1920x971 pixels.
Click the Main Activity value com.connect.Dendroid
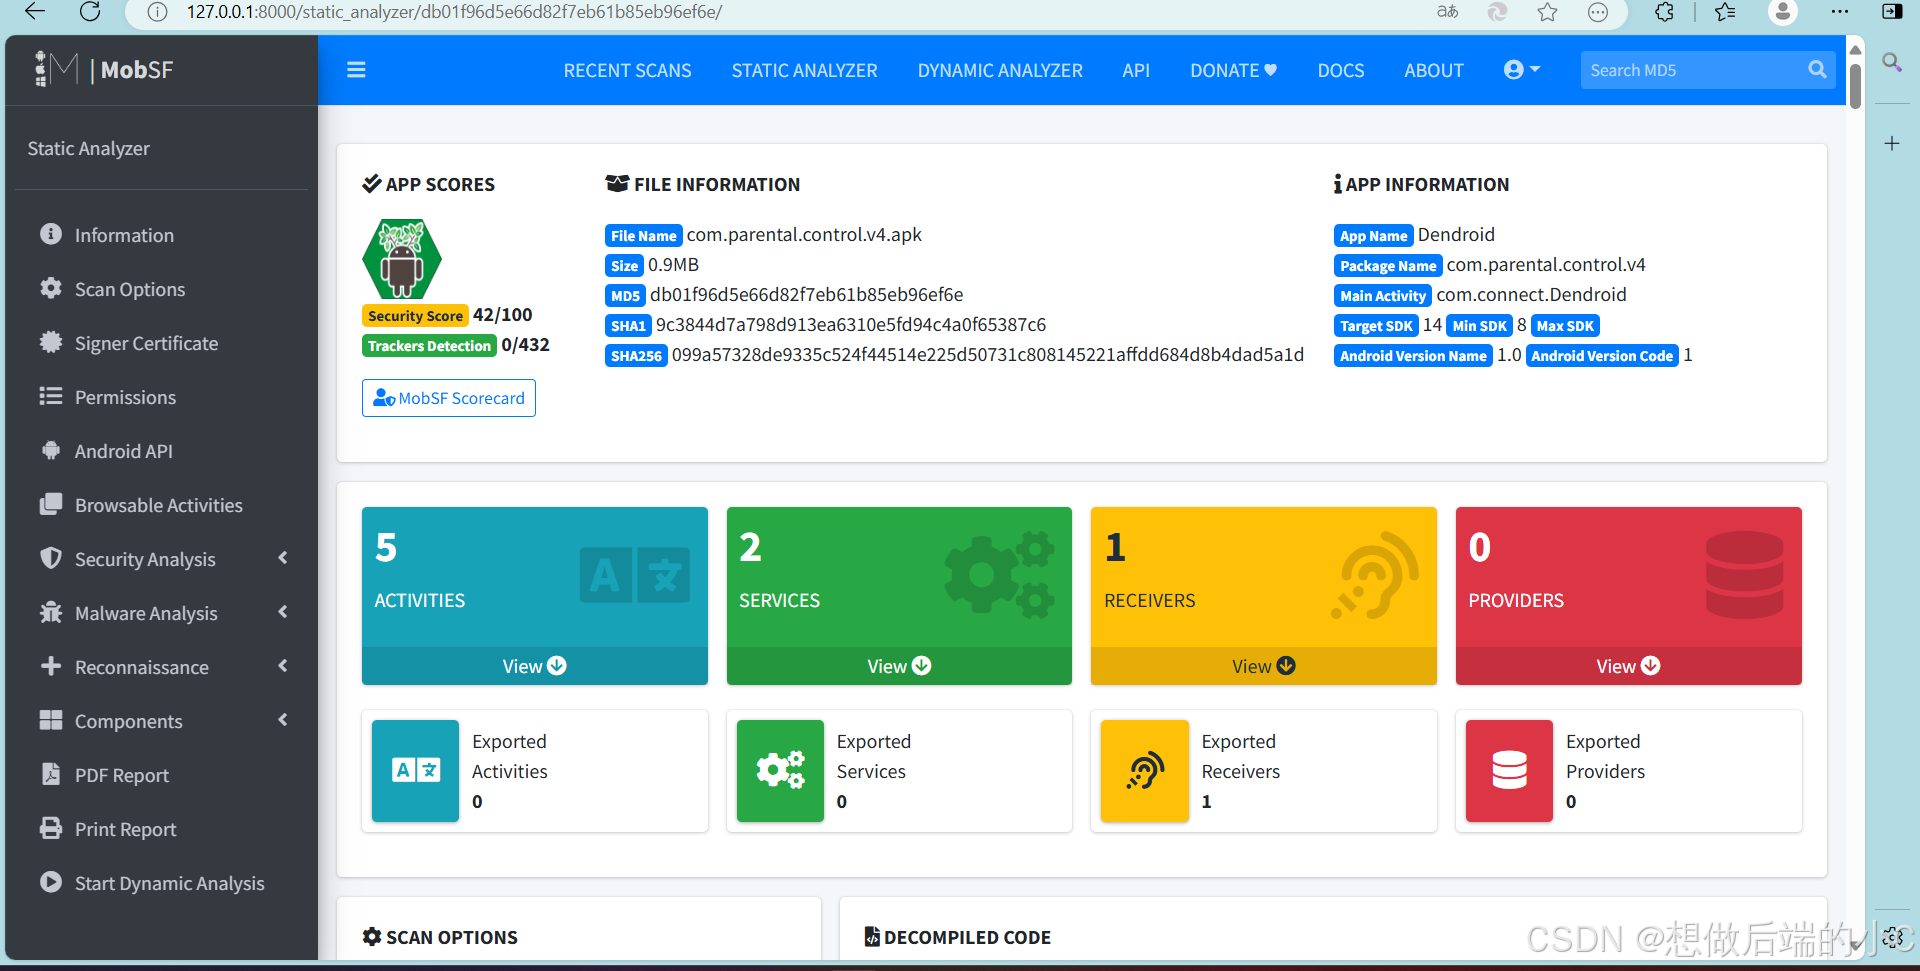pos(1531,295)
